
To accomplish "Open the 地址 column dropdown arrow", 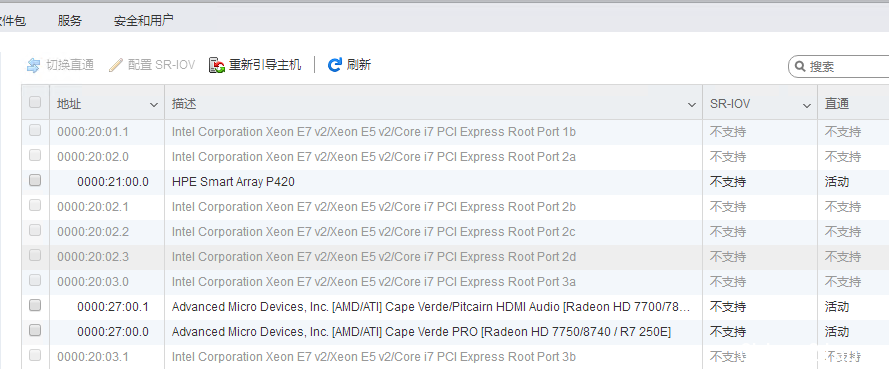I will (154, 105).
